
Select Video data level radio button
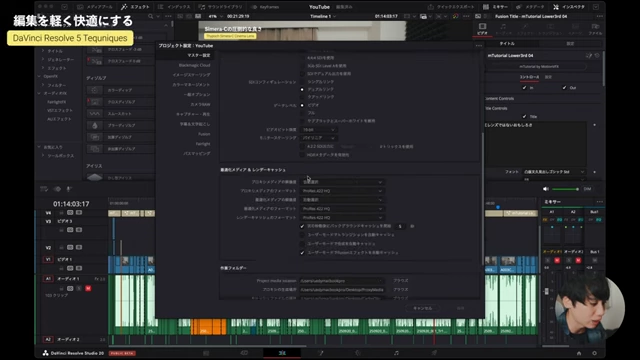tap(302, 105)
